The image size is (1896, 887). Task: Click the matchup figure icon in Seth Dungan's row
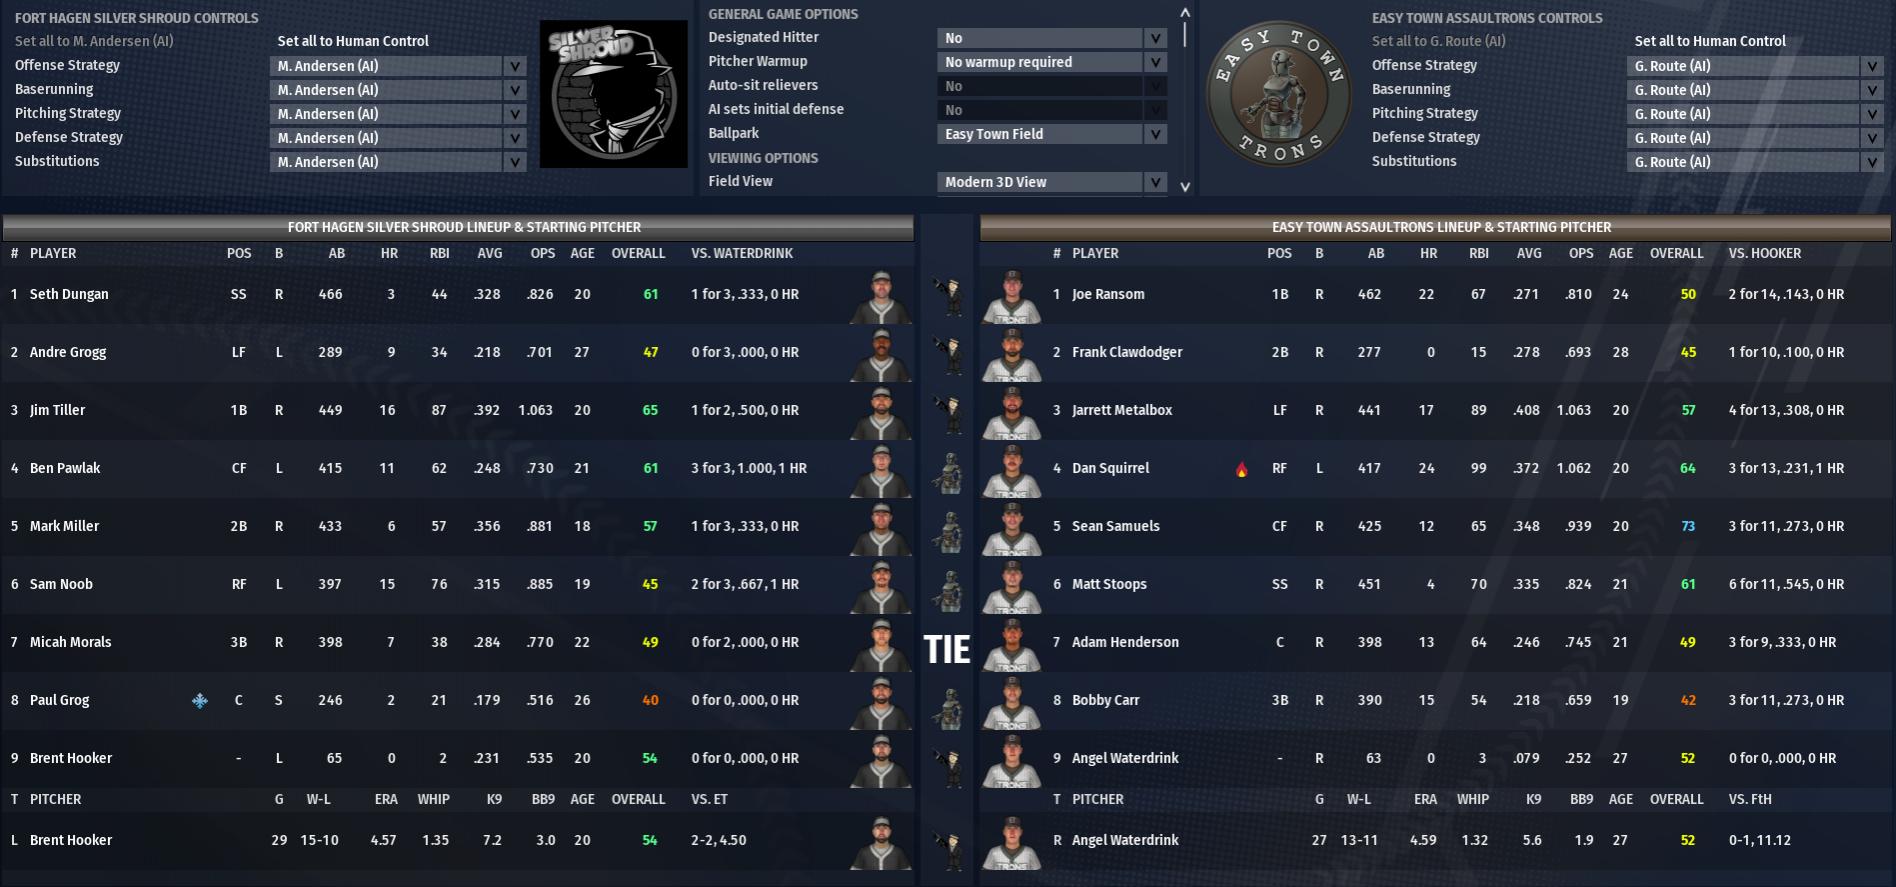[x=947, y=296]
